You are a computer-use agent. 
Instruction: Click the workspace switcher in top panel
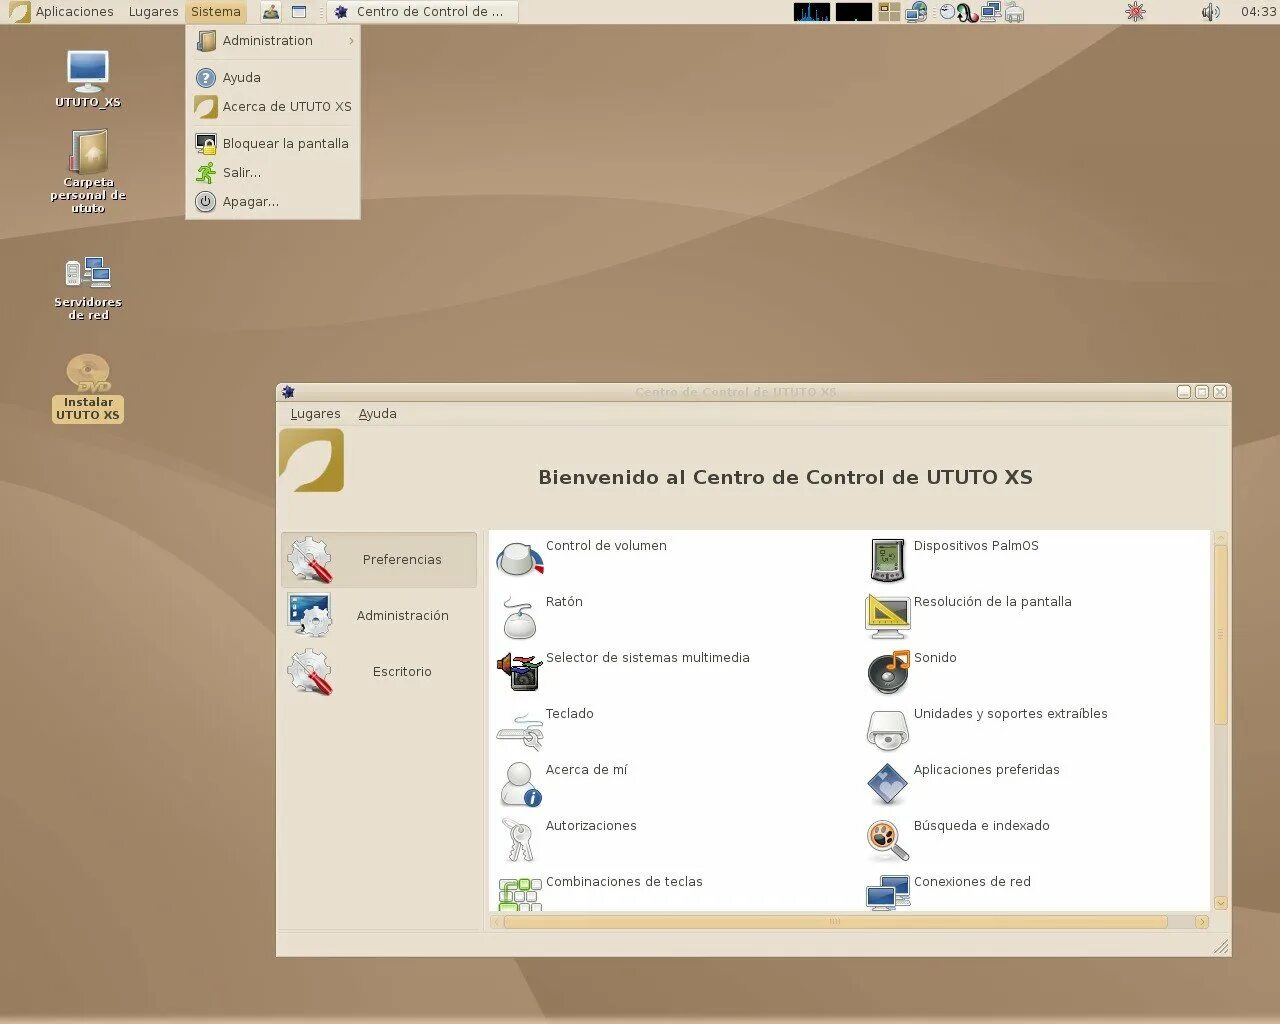pyautogui.click(x=889, y=12)
